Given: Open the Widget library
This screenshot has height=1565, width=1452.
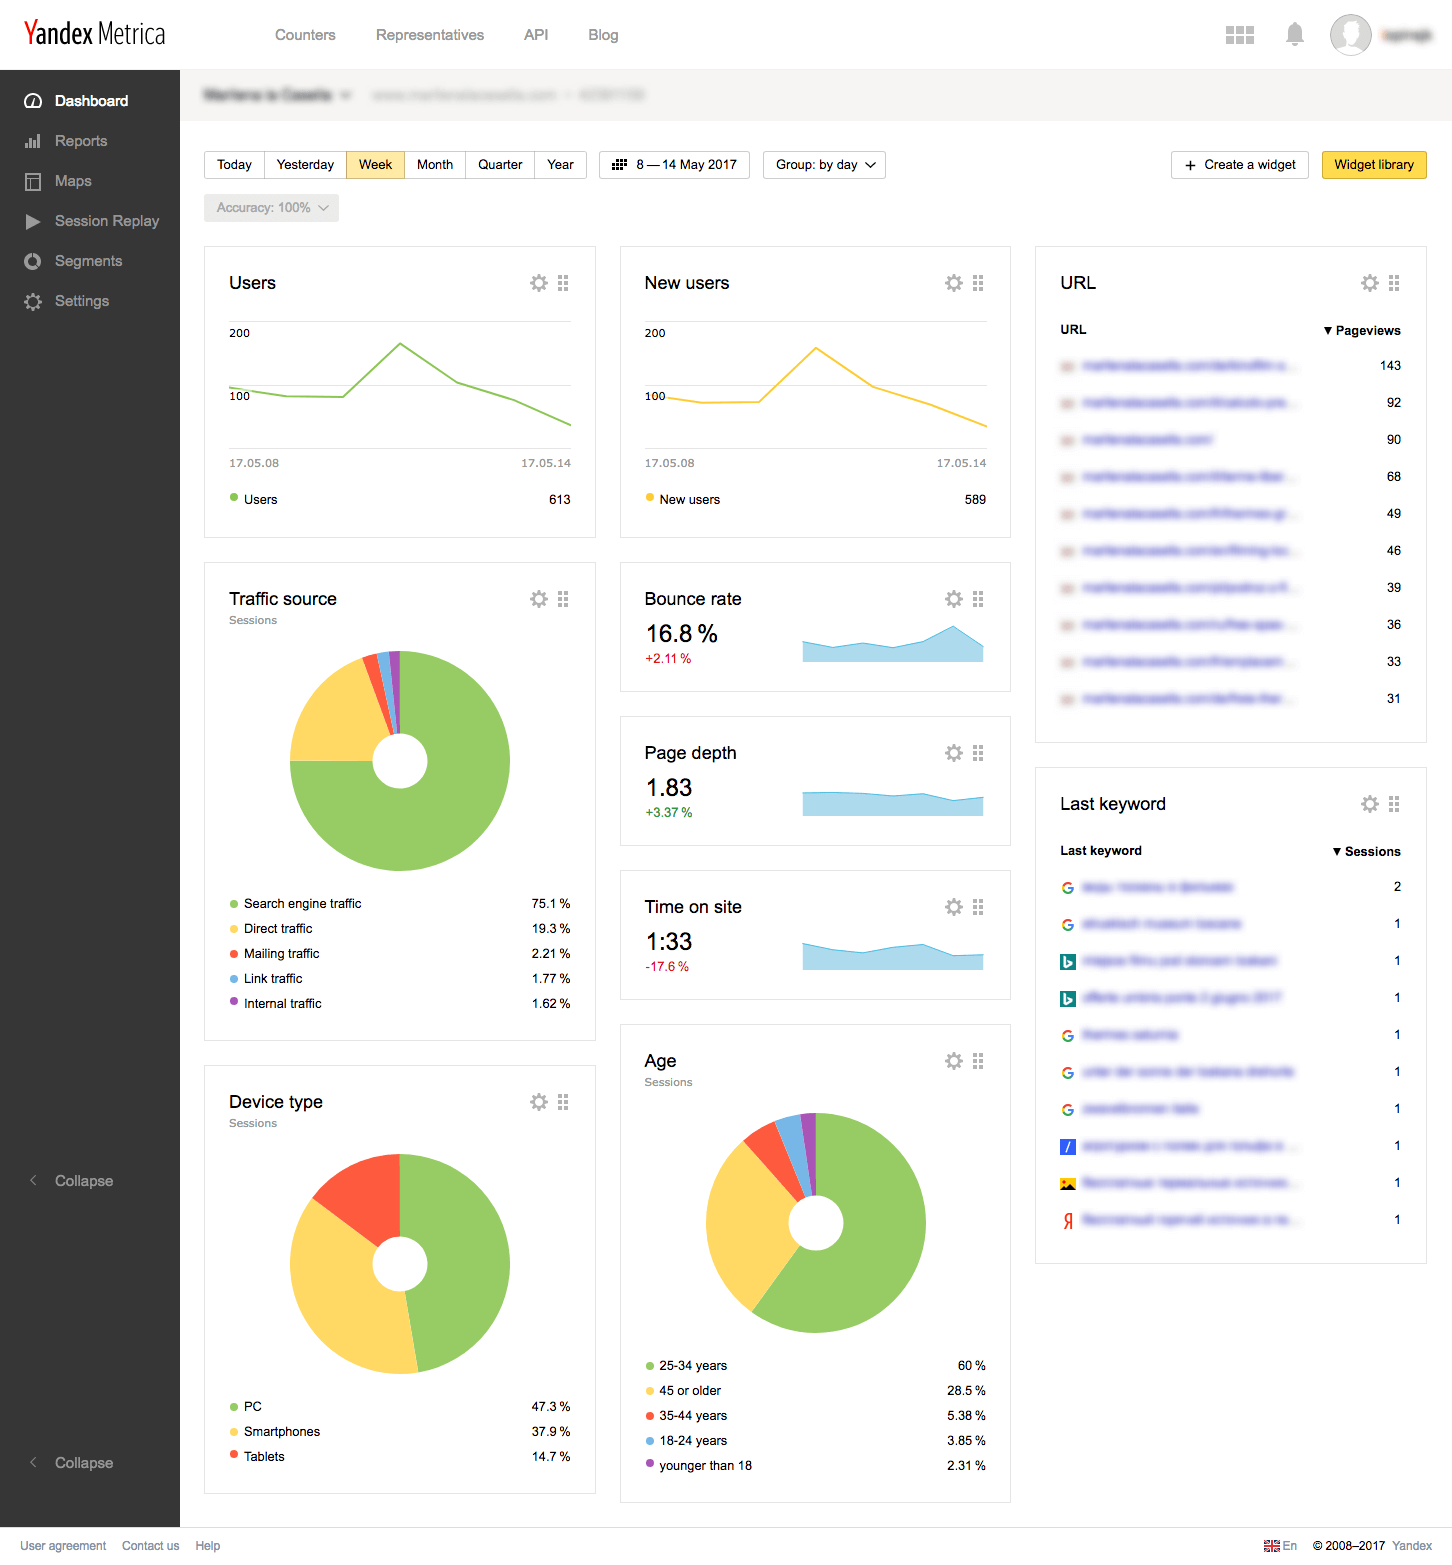Looking at the screenshot, I should 1374,165.
